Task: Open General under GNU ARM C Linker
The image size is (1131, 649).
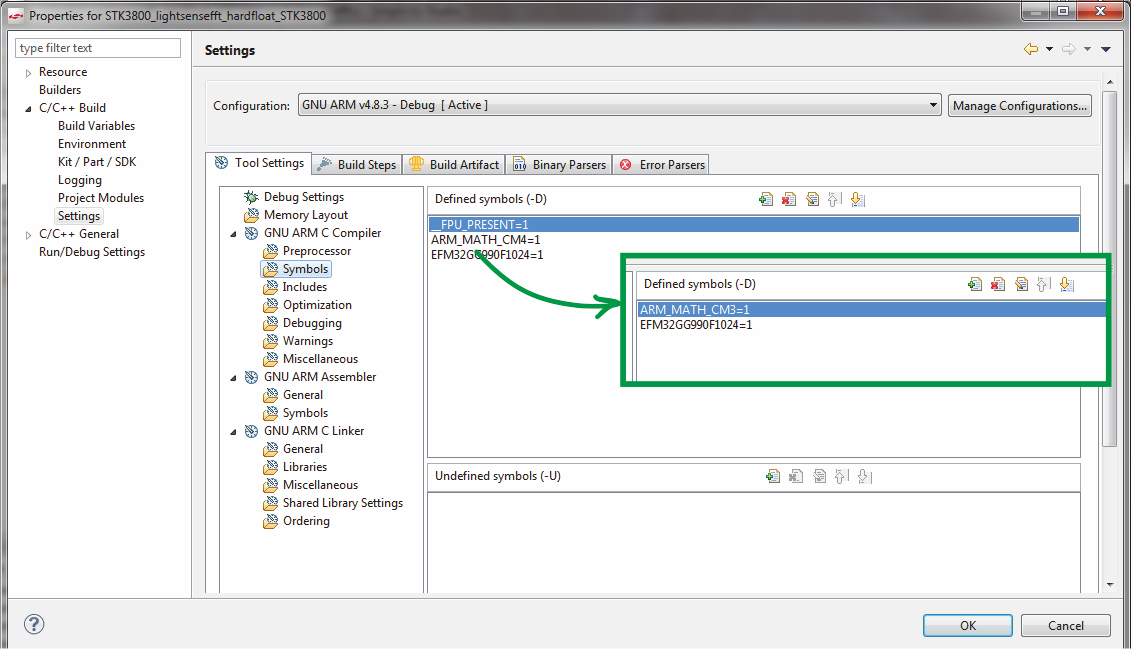Action: click(302, 449)
